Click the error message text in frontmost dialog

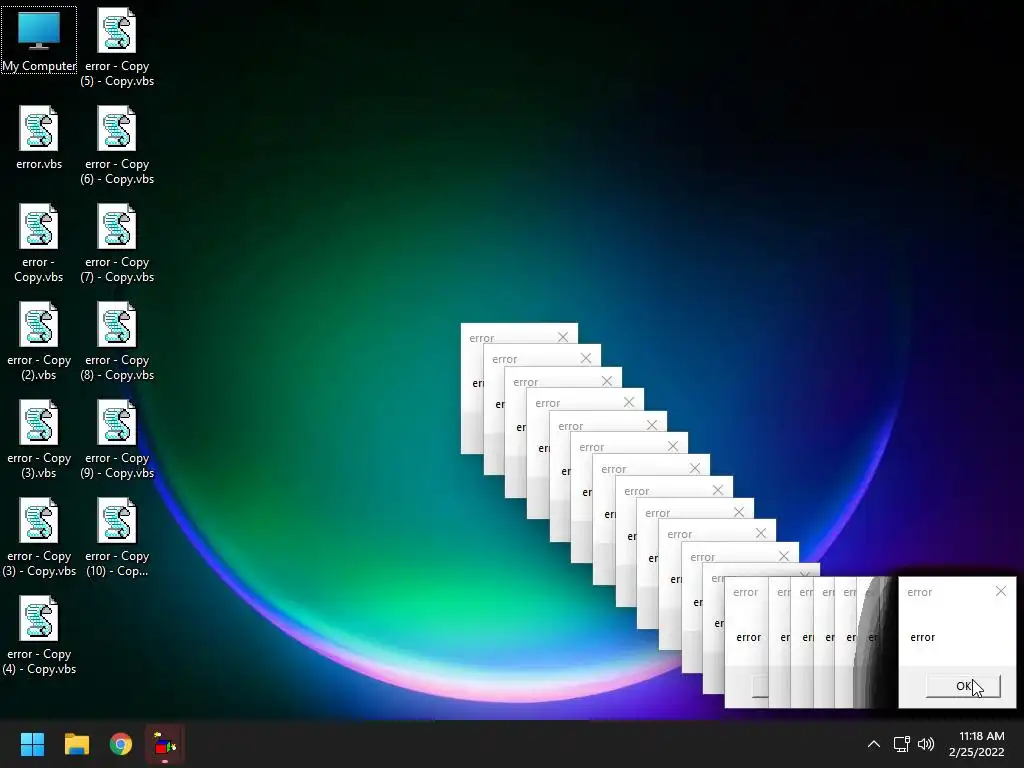tap(923, 637)
